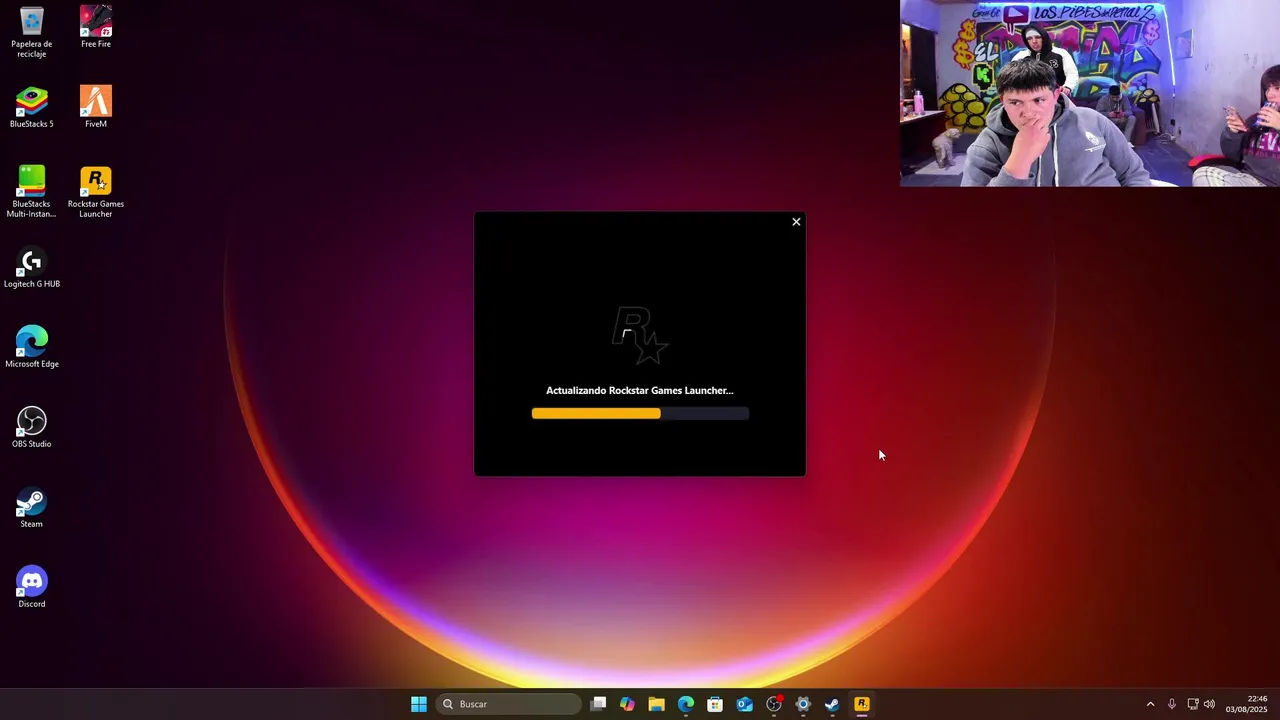
Task: Close the Rockstar Games Launcher update dialog
Action: point(796,222)
